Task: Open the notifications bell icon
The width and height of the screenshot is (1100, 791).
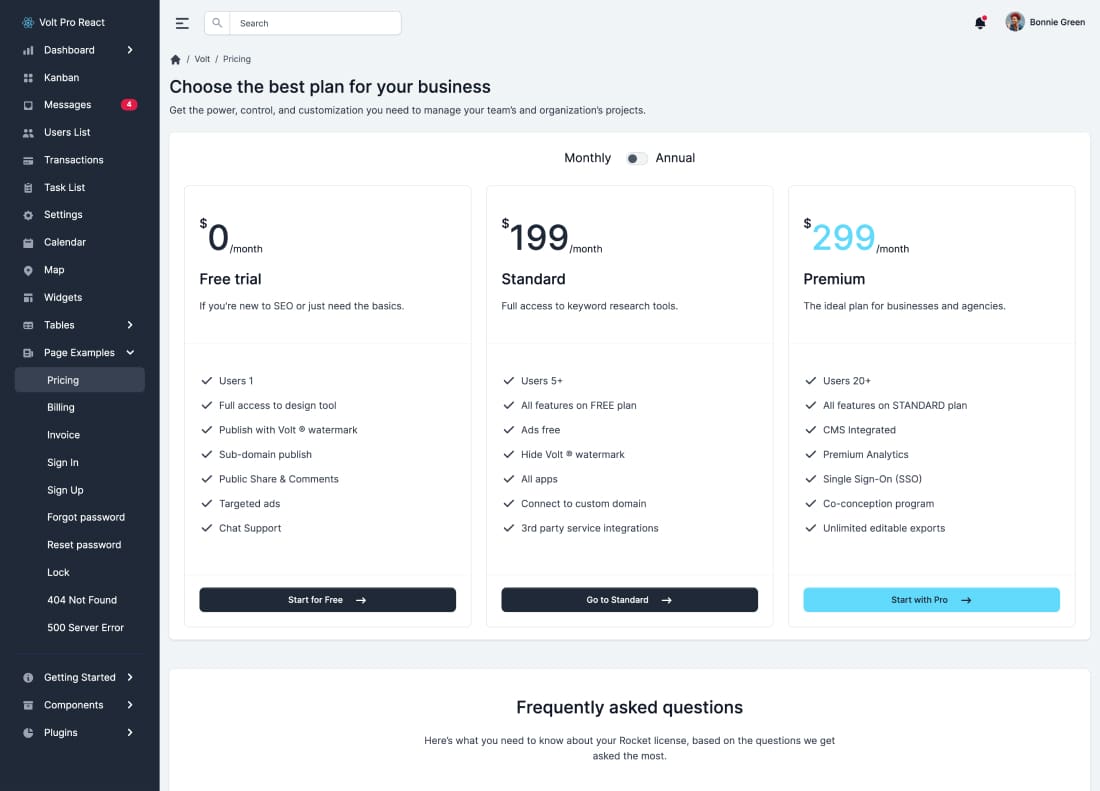Action: tap(980, 23)
